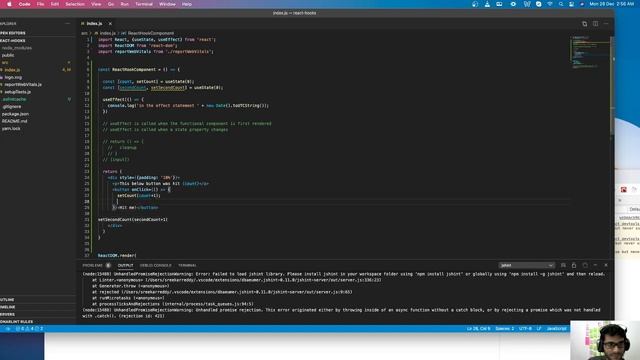The height and width of the screenshot is (360, 640).
Task: Open package.json file
Action: point(16,114)
